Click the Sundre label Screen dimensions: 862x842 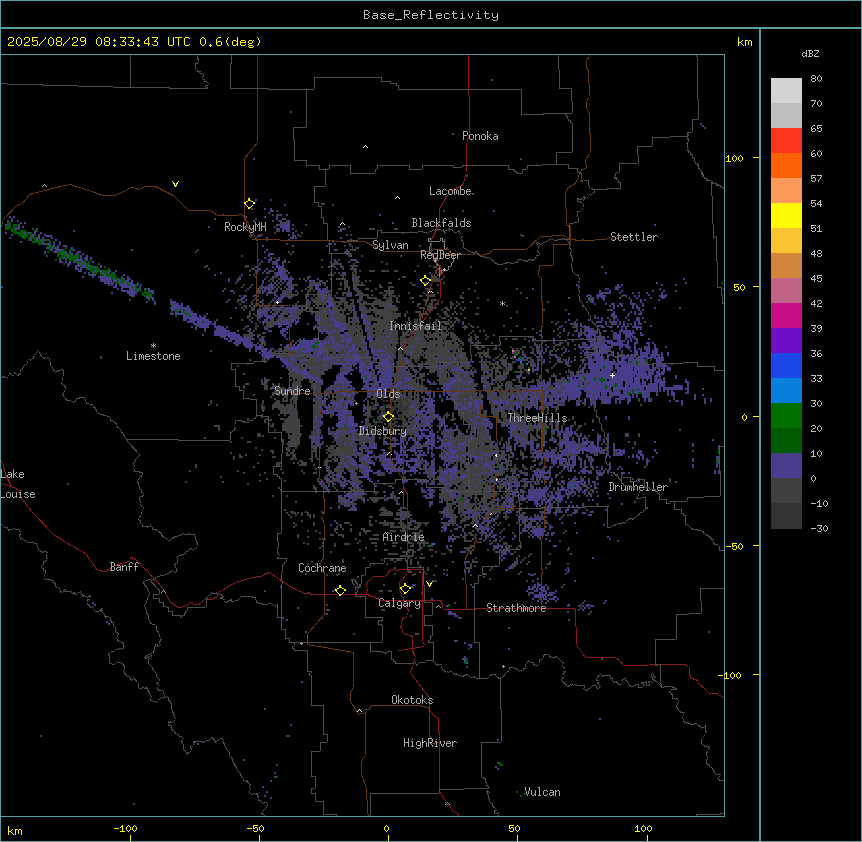coord(292,391)
